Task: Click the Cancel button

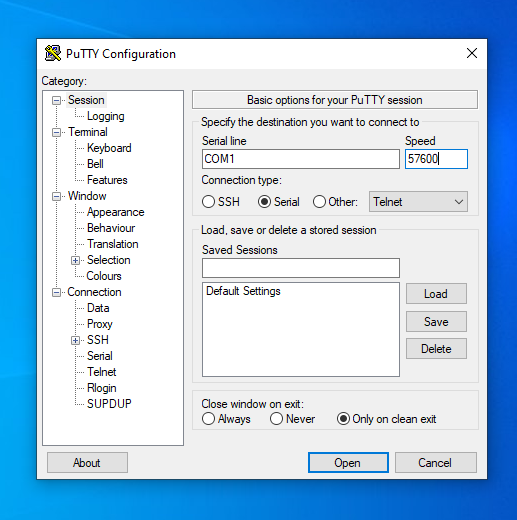Action: pos(436,463)
